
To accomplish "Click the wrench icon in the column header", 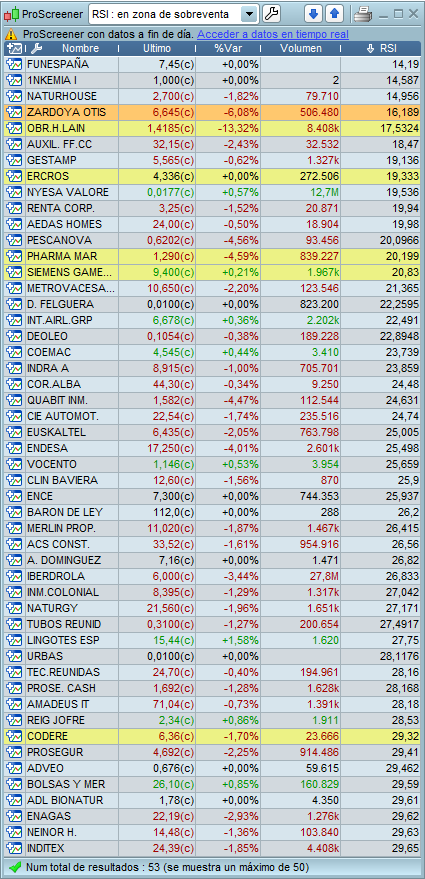I will point(36,49).
